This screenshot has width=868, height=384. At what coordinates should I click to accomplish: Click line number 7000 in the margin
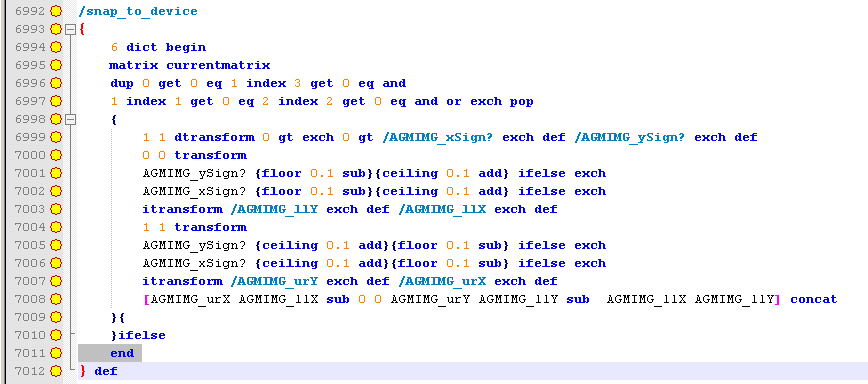pyautogui.click(x=30, y=155)
